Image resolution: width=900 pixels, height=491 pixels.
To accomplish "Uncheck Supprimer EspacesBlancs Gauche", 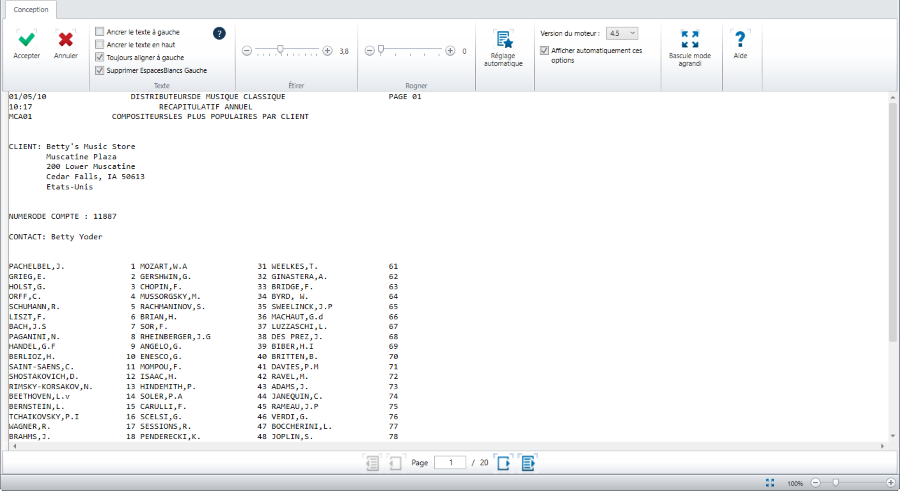I will pyautogui.click(x=99, y=71).
